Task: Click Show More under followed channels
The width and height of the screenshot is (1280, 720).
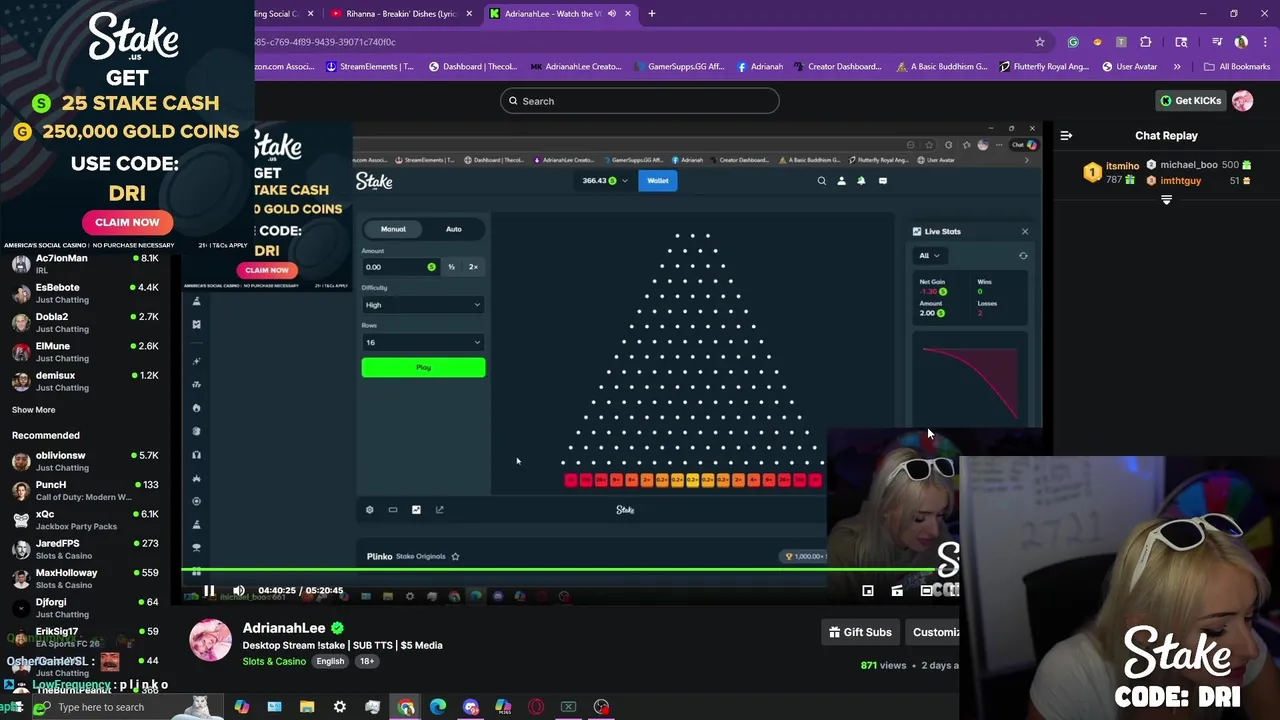Action: (x=33, y=410)
